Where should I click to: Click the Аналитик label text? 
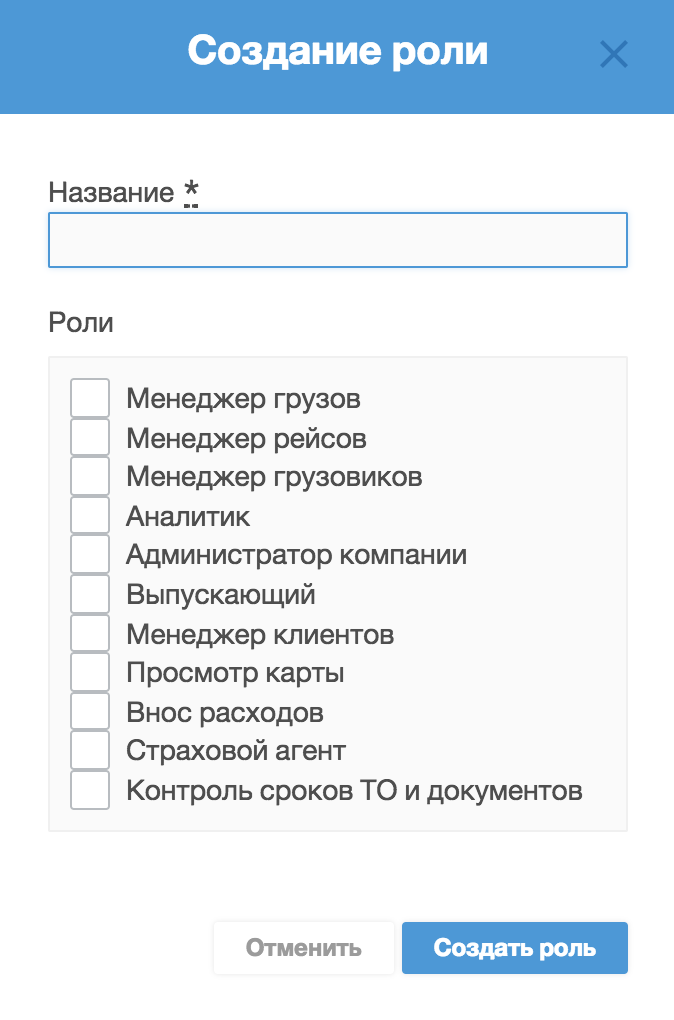188,517
